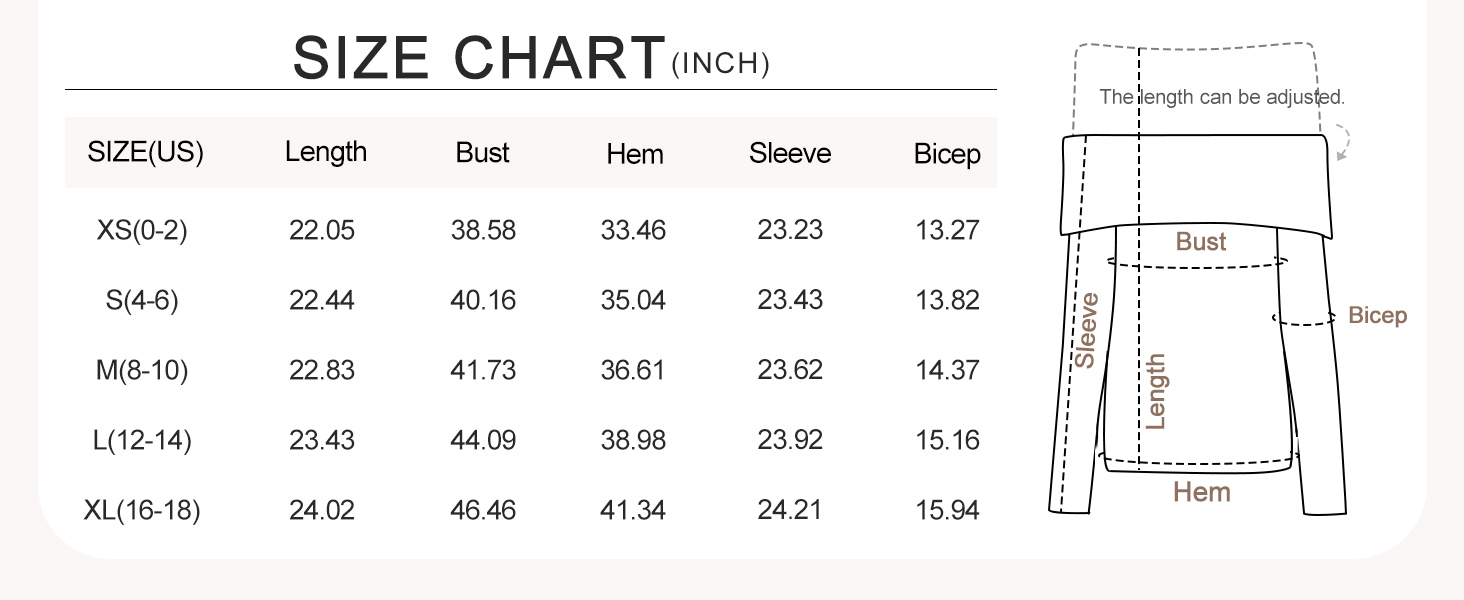Click the 46.46 bust value for XL
This screenshot has width=1464, height=600.
[483, 511]
